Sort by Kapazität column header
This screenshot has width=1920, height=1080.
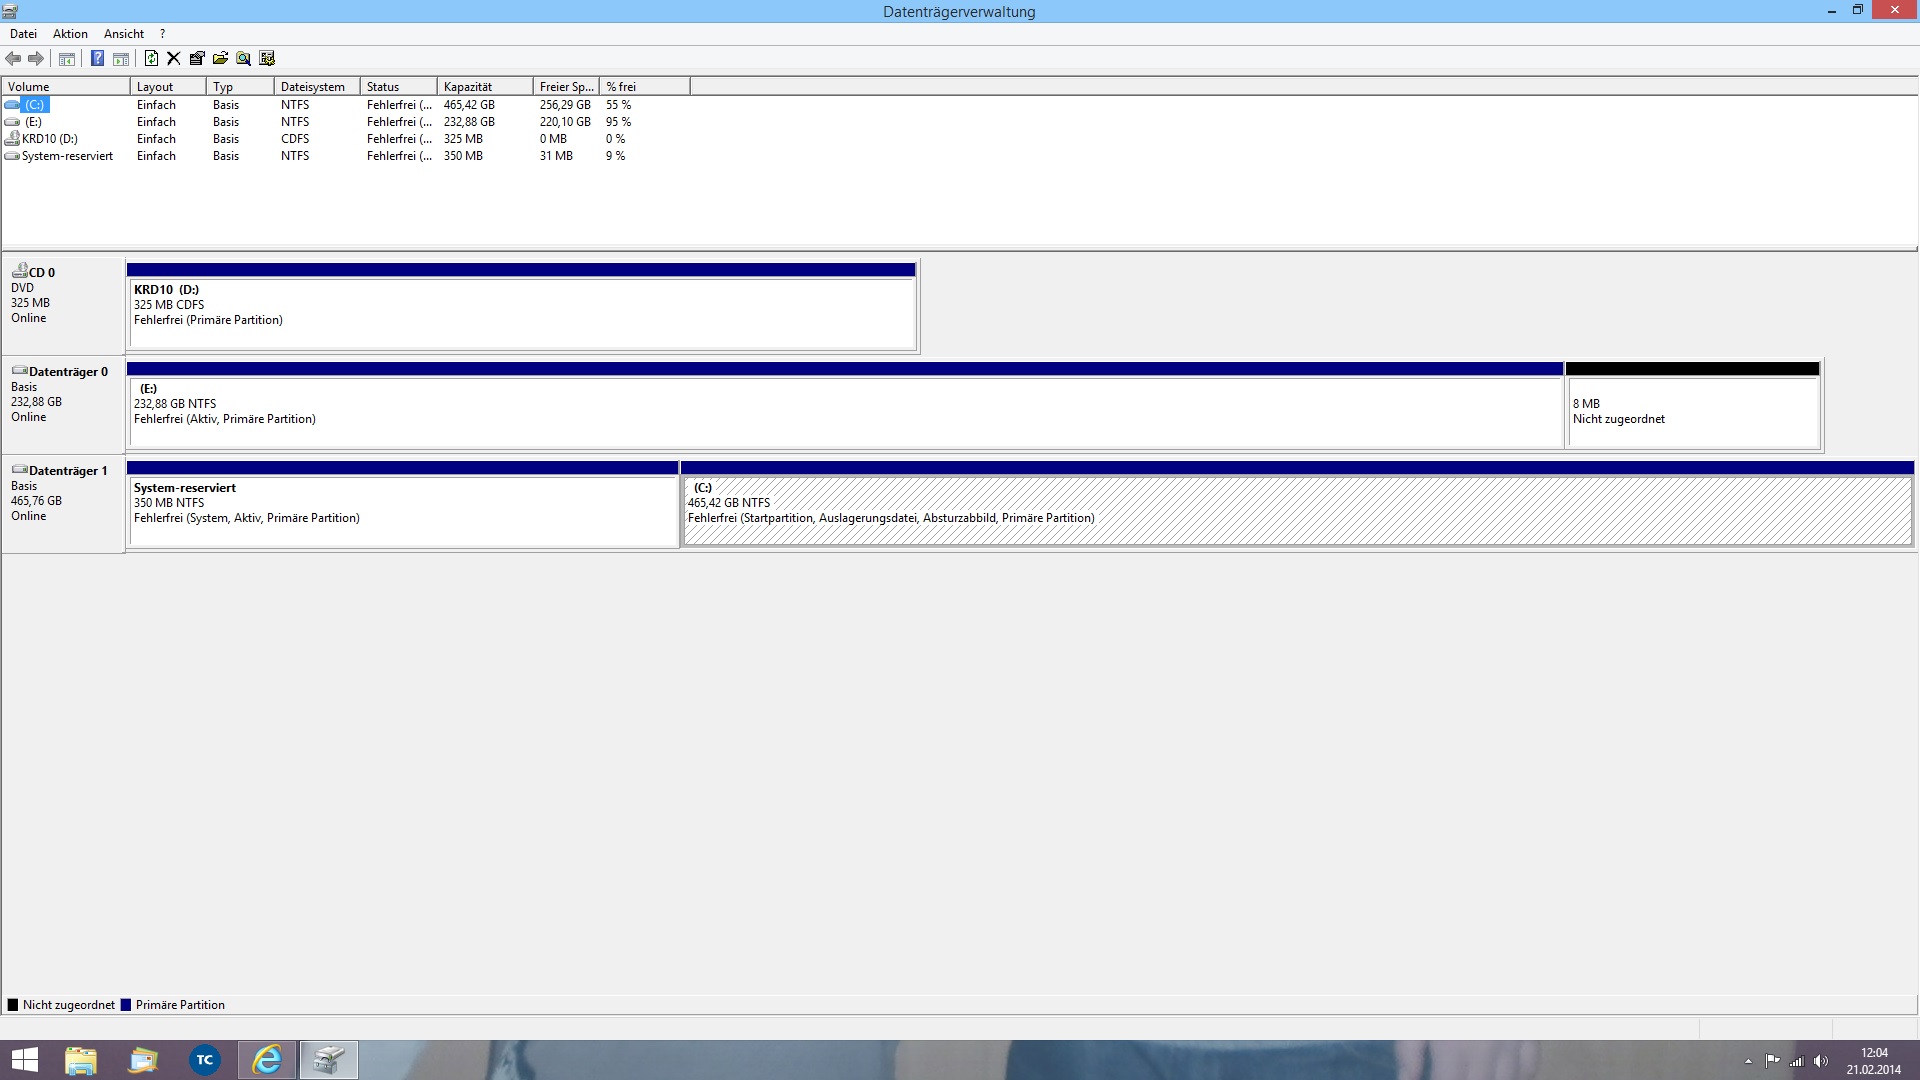click(485, 87)
